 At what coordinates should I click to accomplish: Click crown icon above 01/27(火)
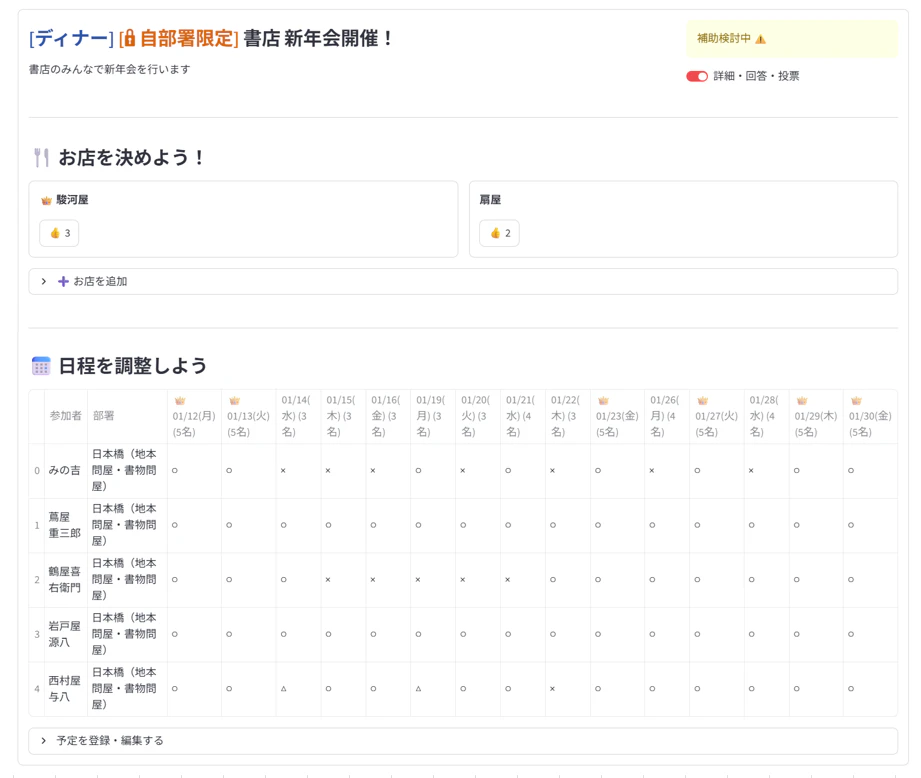click(702, 400)
